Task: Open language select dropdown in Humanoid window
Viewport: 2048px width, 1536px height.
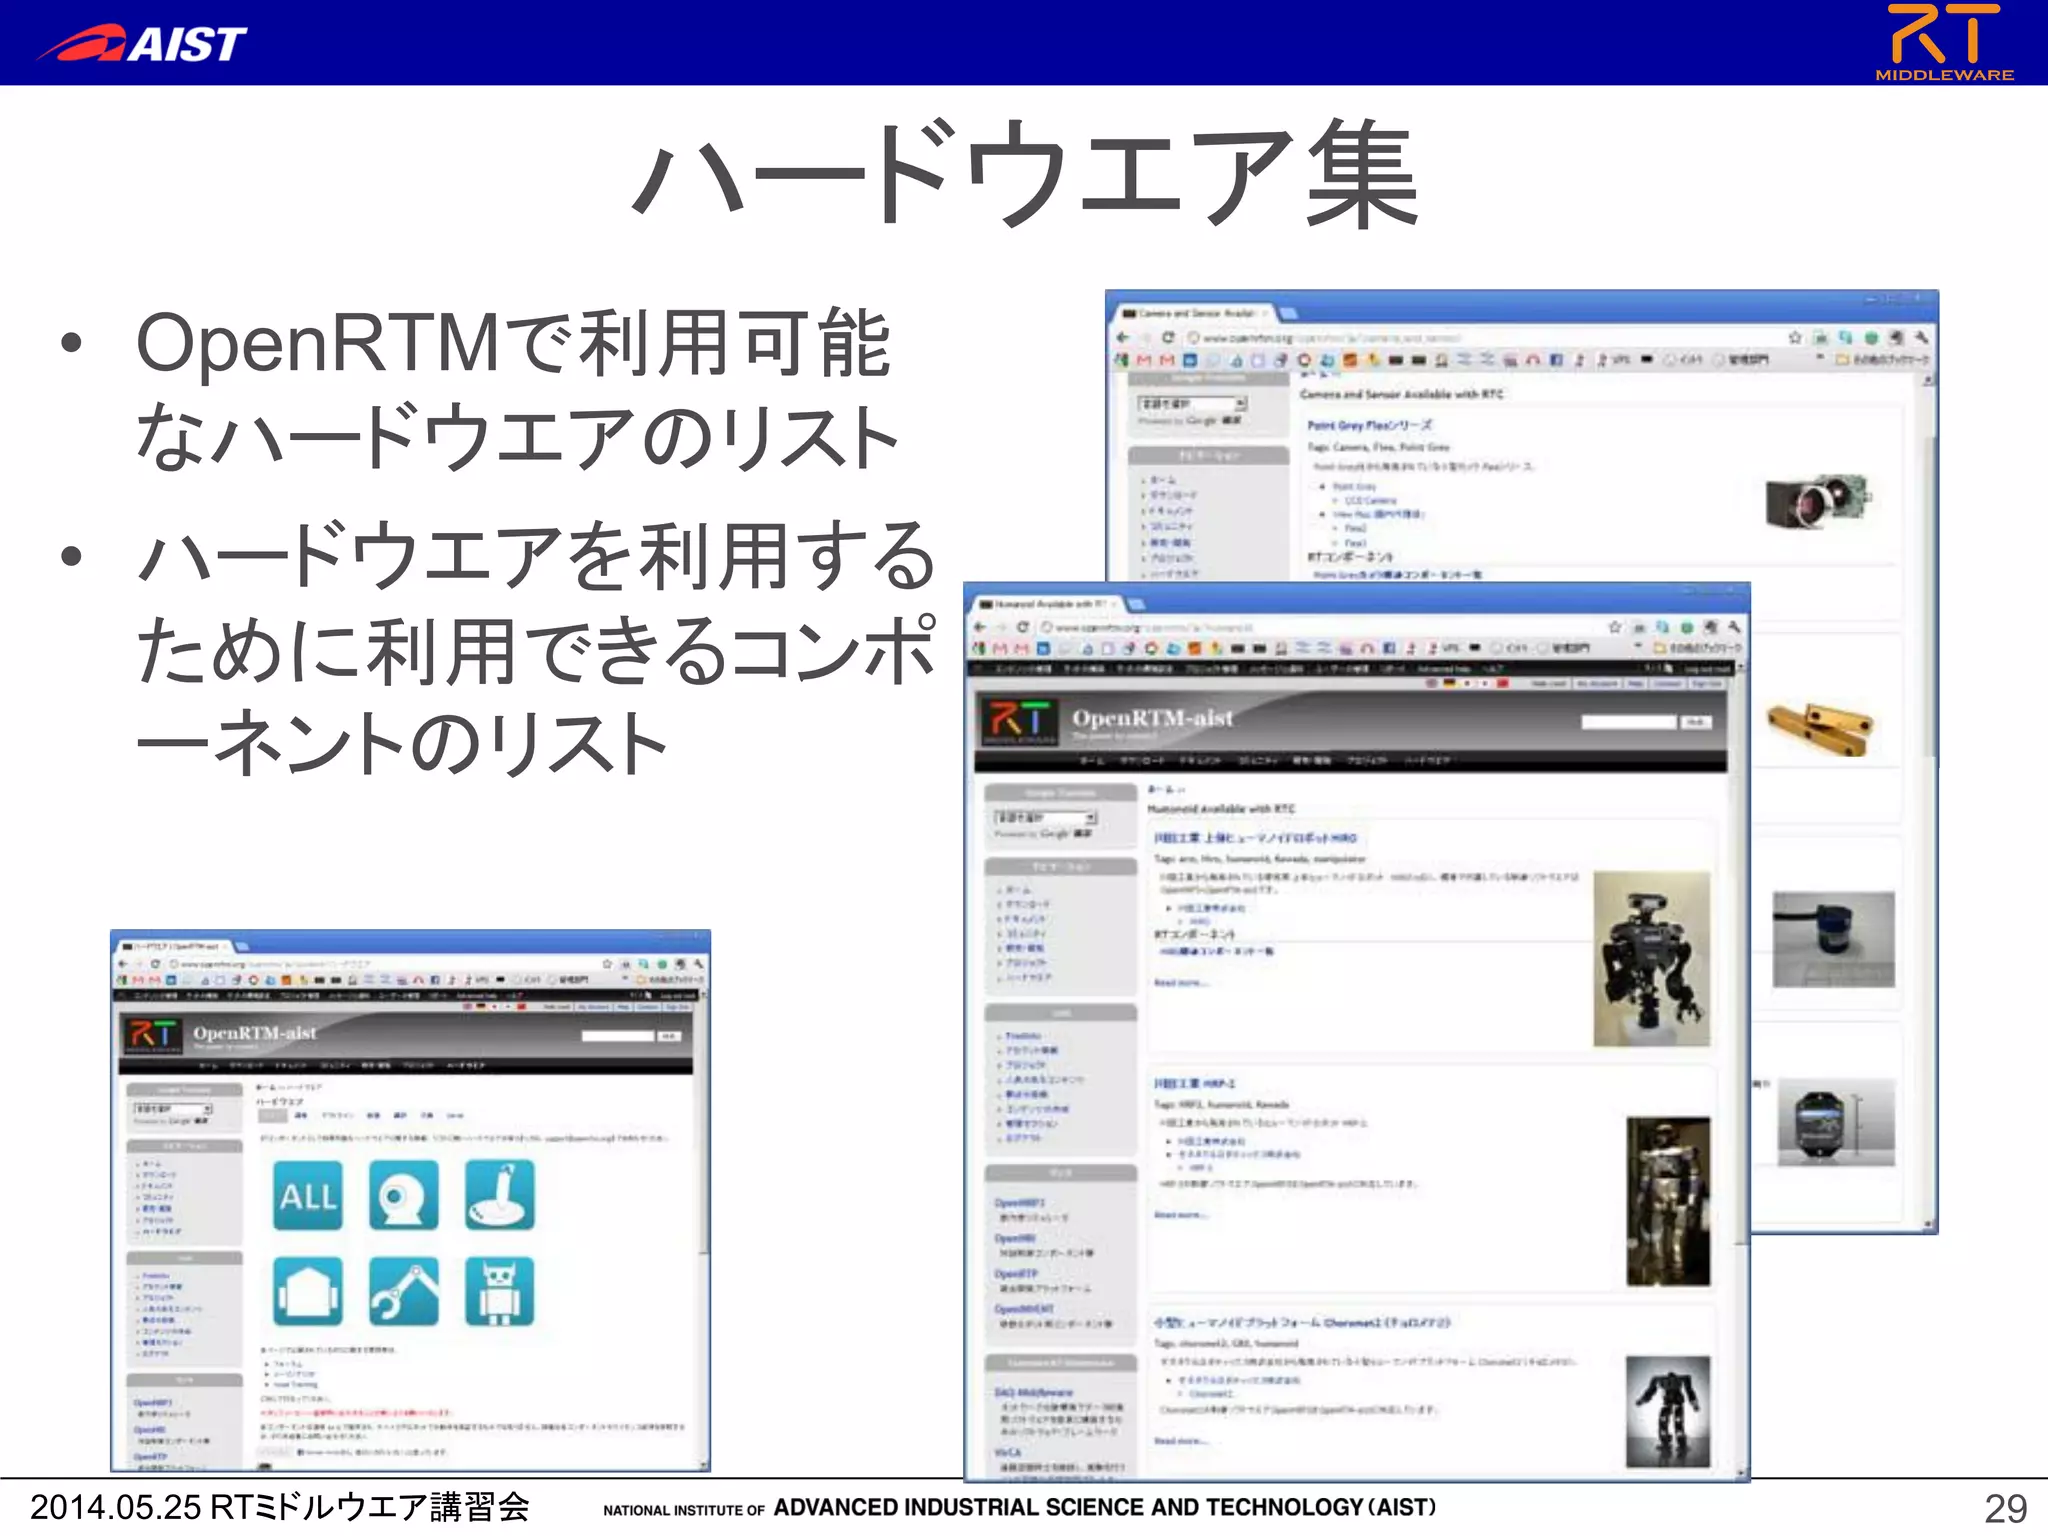Action: tap(1046, 817)
